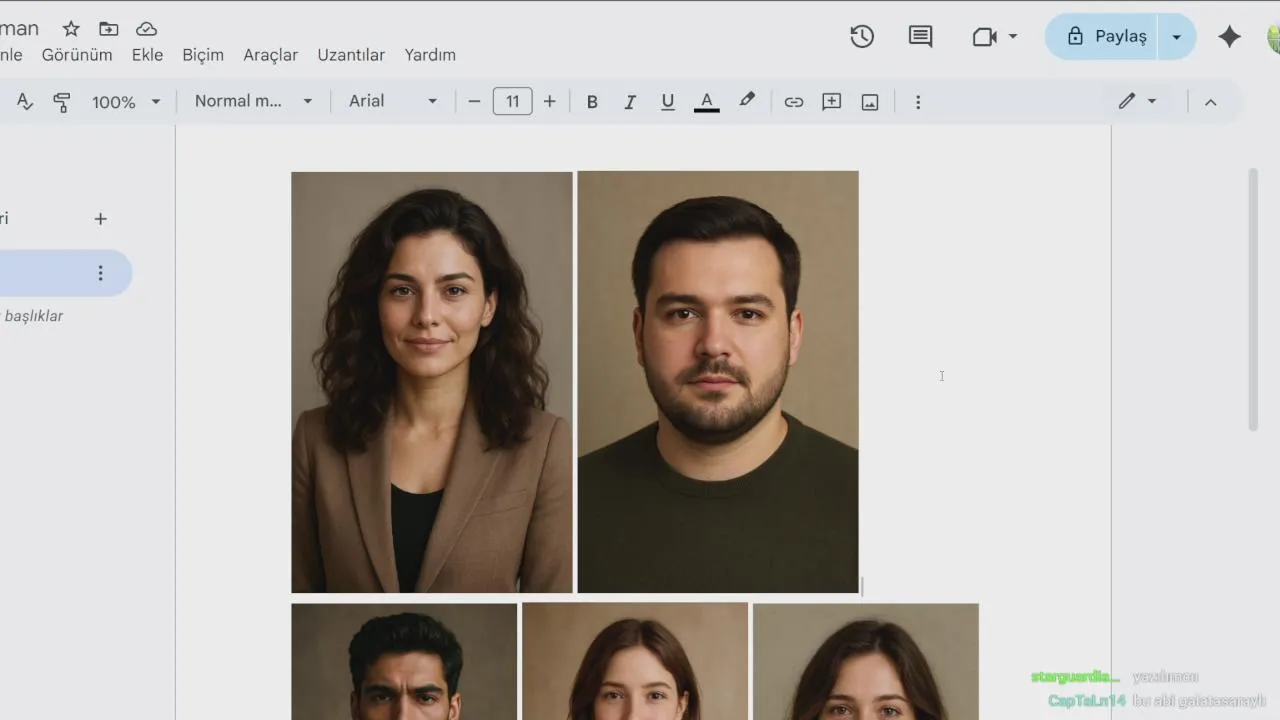Image resolution: width=1280 pixels, height=720 pixels.
Task: Open the Ekle menu
Action: [x=147, y=55]
